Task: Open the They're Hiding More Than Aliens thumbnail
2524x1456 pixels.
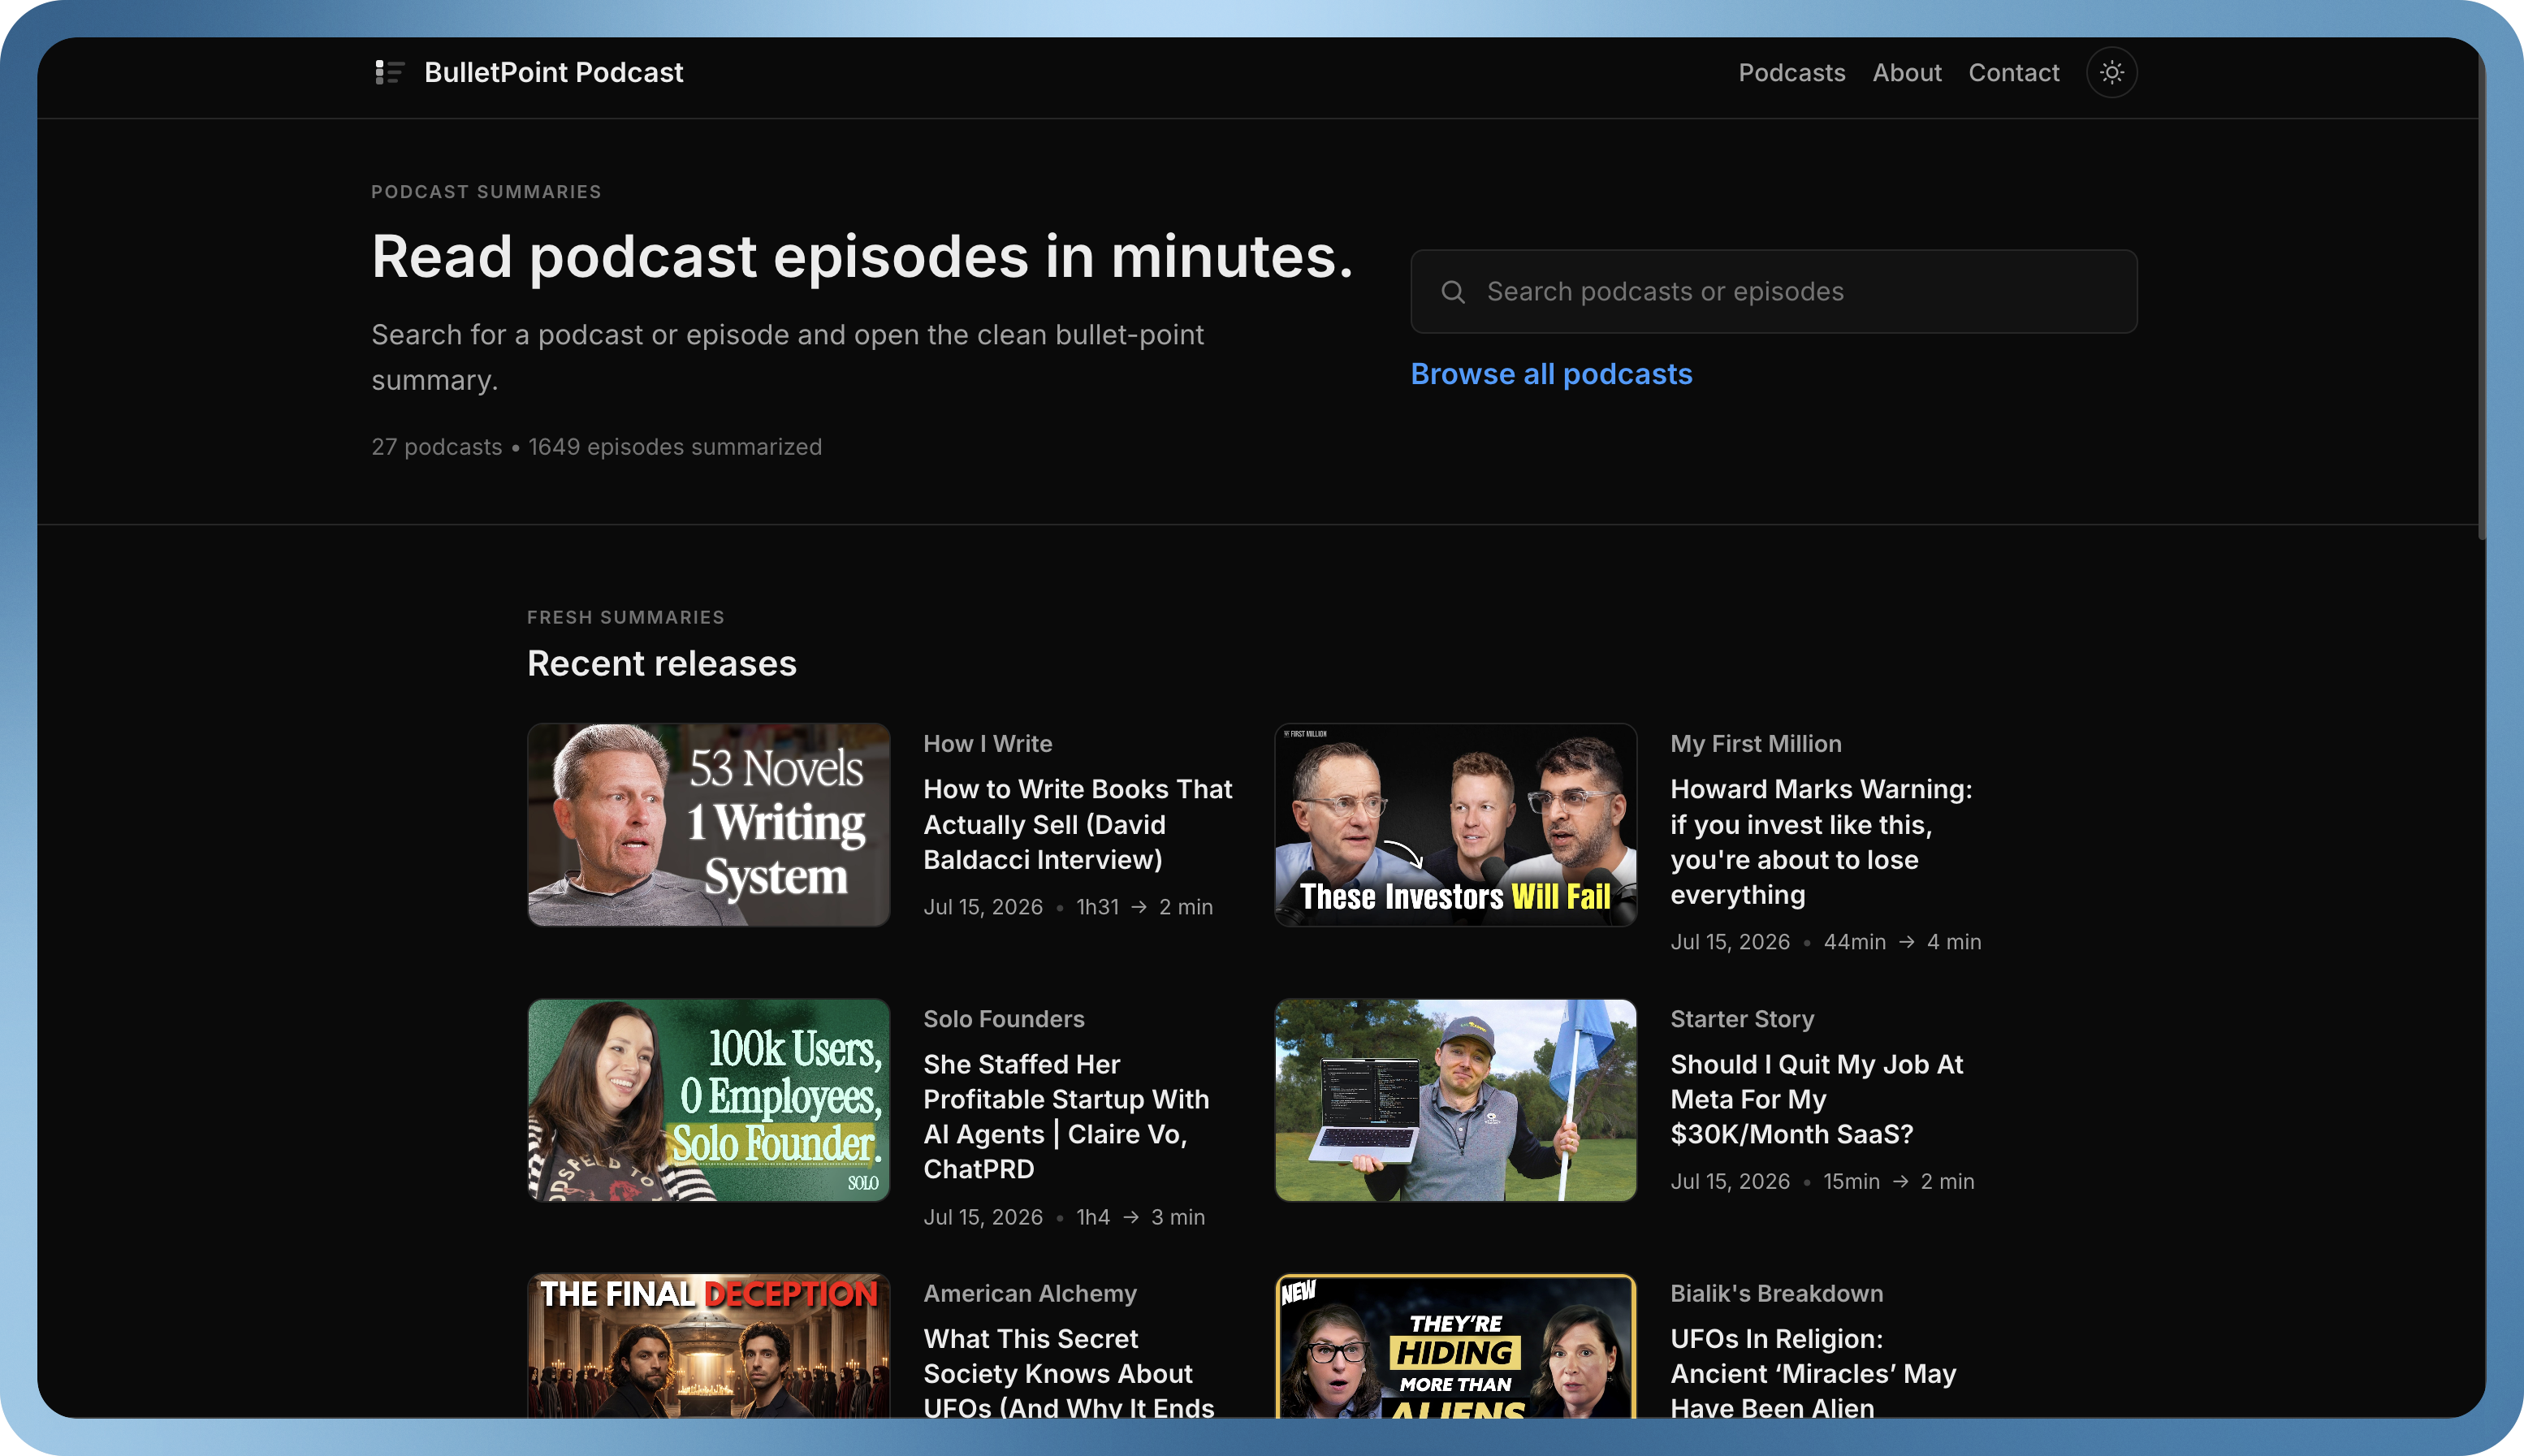Action: (1455, 1345)
